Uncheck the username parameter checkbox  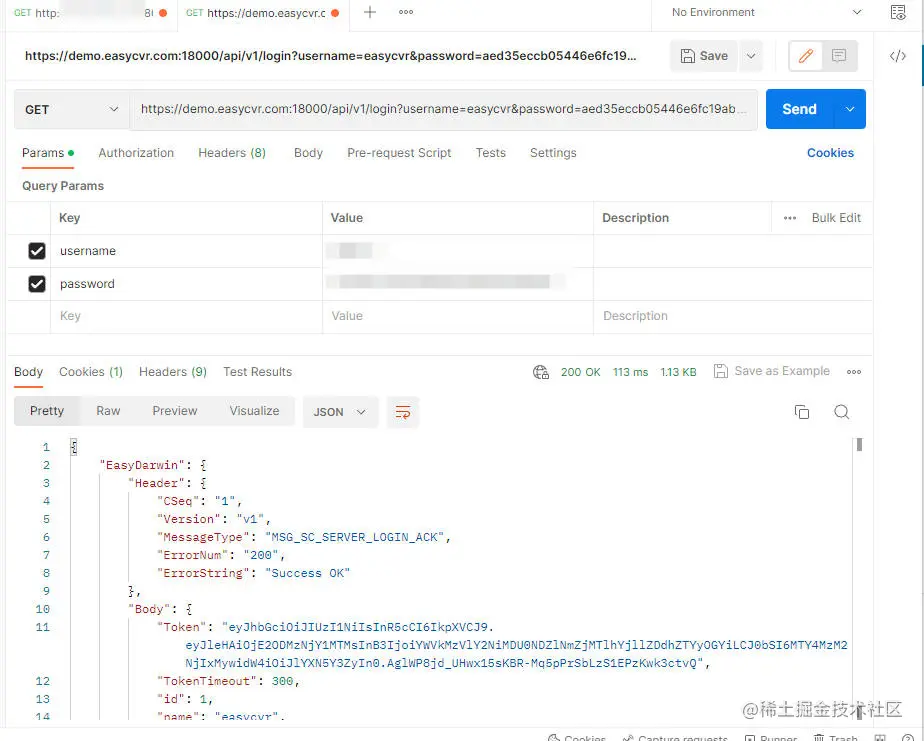pos(37,251)
